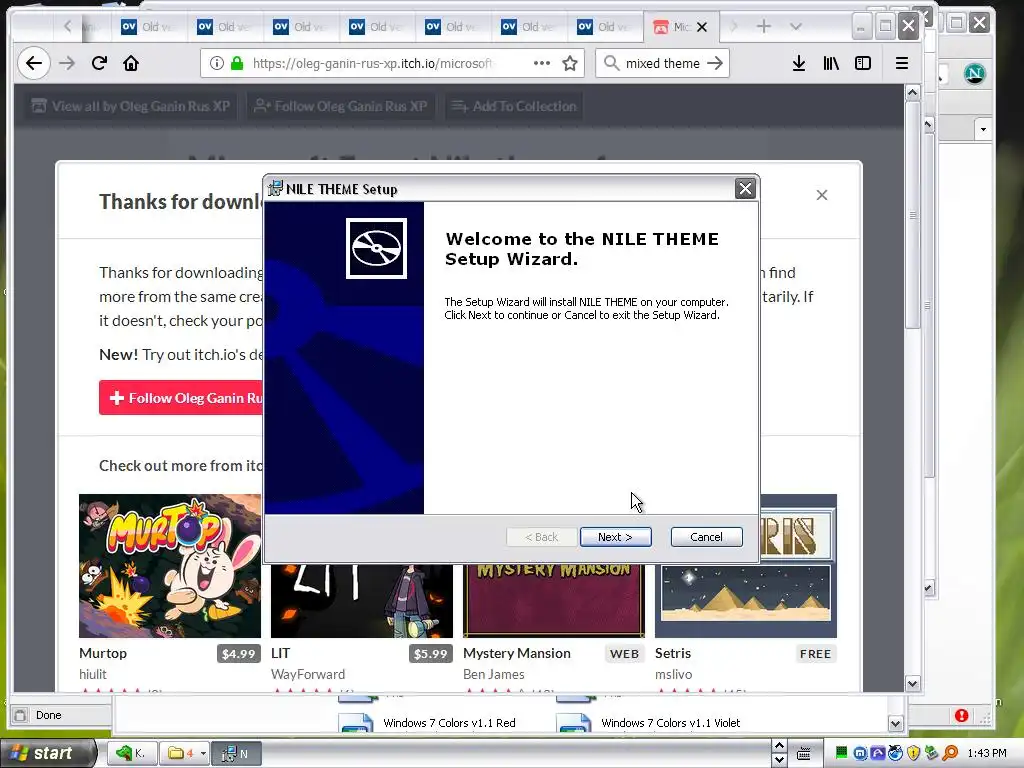Screen dimensions: 1024x768
Task: Open a new tab with plus
Action: [x=763, y=27]
